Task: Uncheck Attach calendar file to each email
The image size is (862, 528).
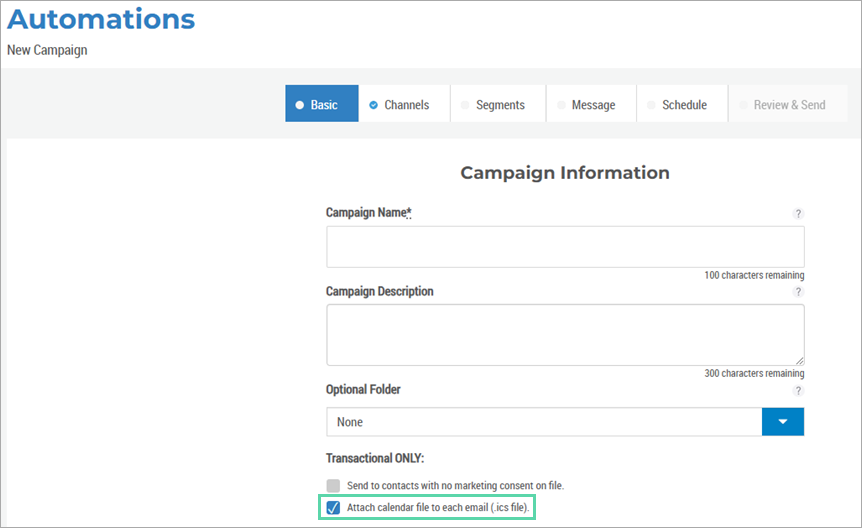Action: [x=333, y=508]
